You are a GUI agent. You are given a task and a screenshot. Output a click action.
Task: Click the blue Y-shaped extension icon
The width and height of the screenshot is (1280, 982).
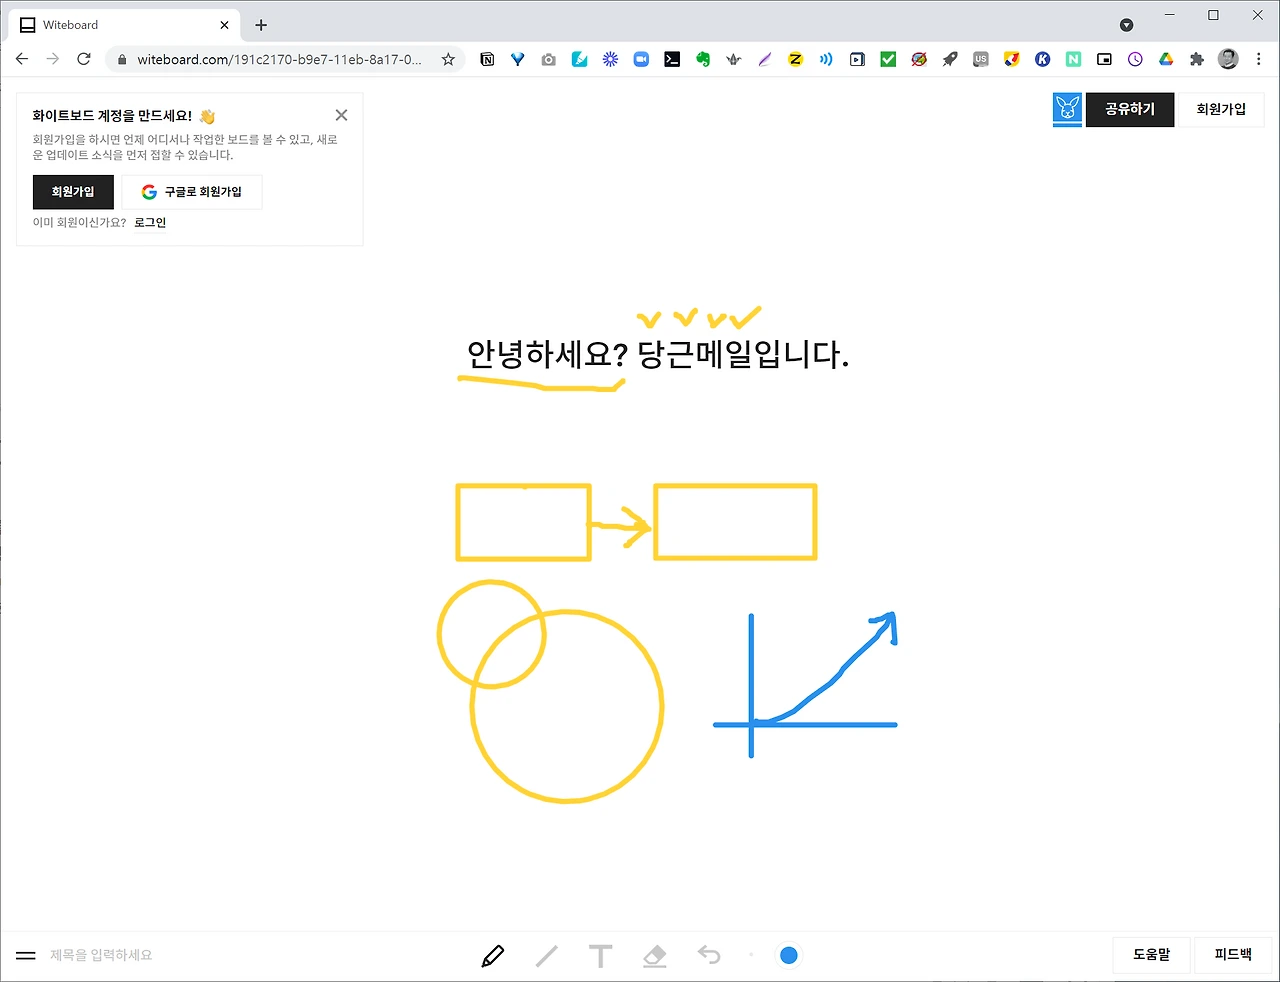pyautogui.click(x=517, y=60)
